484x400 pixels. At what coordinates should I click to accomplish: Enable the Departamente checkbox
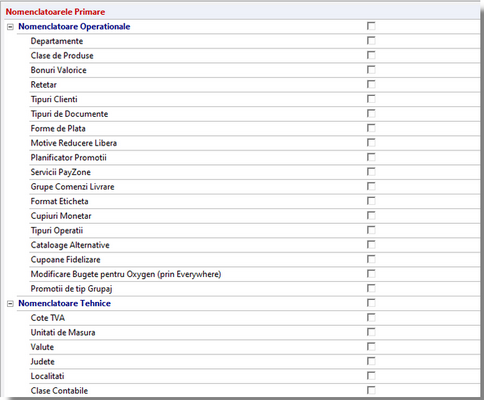click(371, 41)
